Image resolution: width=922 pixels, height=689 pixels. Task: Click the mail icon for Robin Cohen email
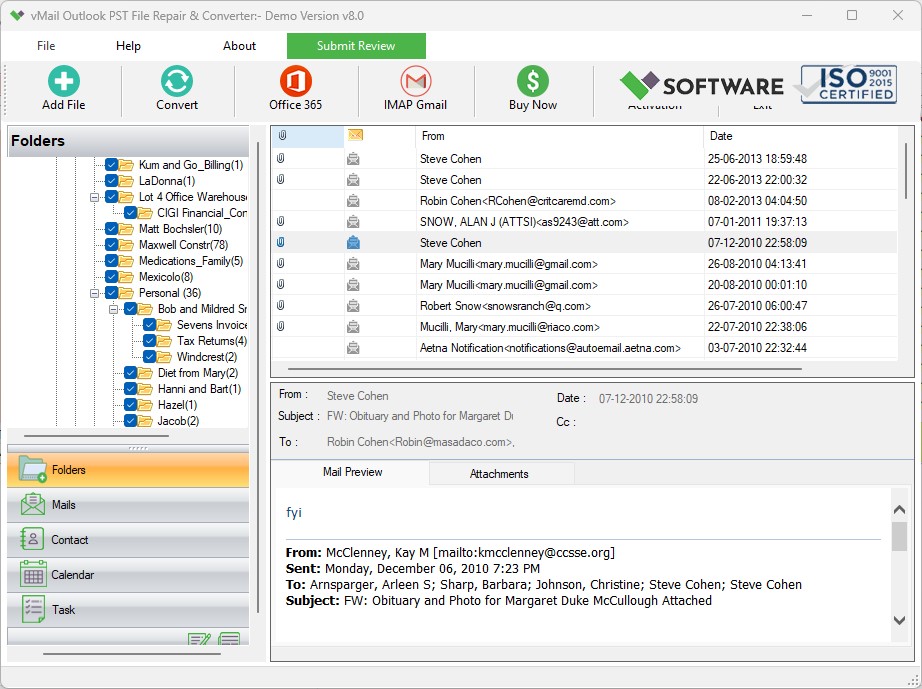click(353, 201)
